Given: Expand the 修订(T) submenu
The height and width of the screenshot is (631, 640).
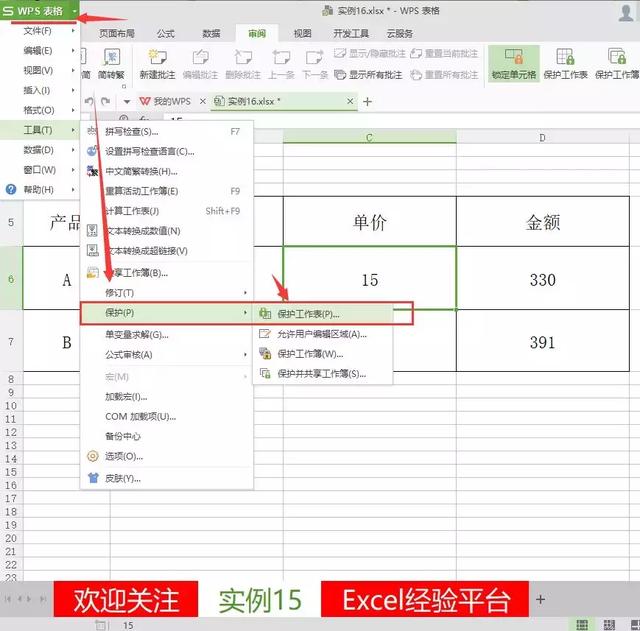Looking at the screenshot, I should pos(167,293).
